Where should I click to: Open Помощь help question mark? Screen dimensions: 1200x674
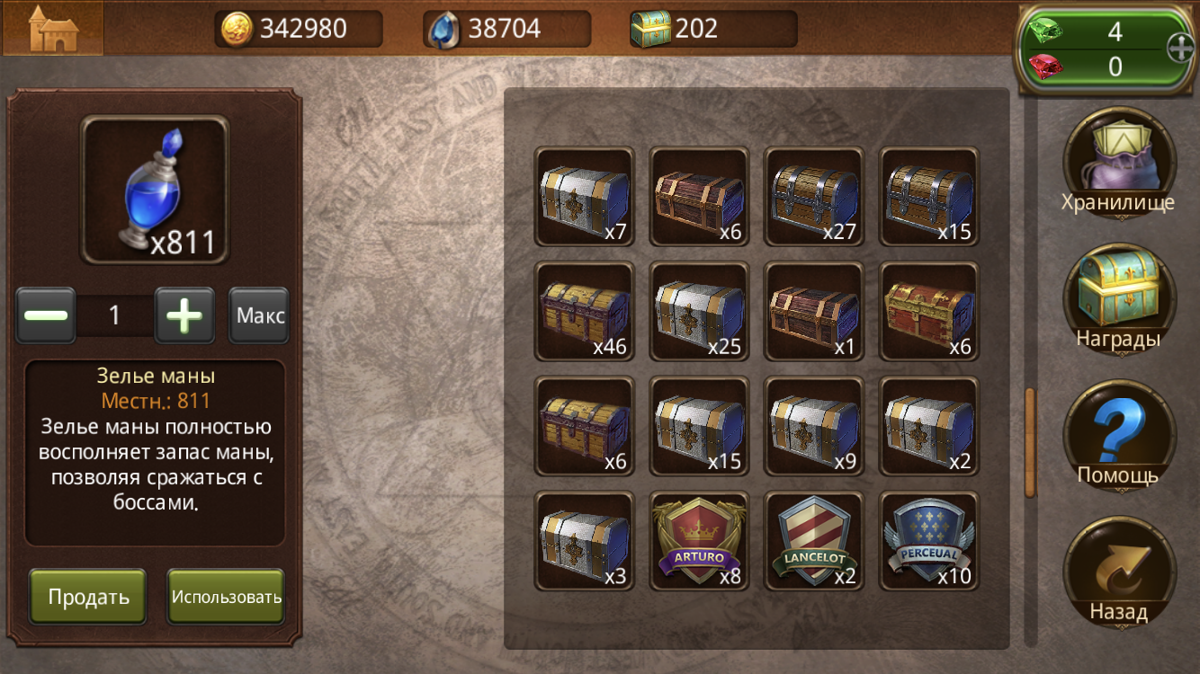[x=1118, y=435]
